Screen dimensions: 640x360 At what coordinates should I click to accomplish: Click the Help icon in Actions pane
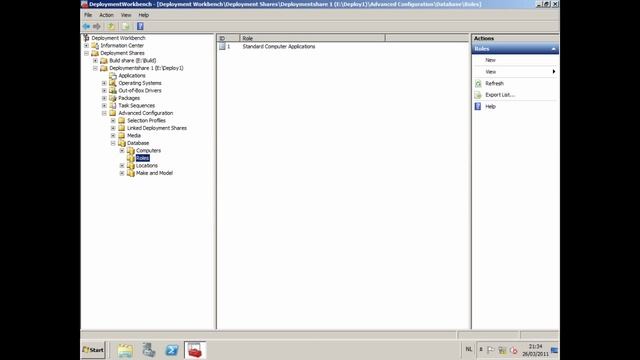[x=478, y=107]
